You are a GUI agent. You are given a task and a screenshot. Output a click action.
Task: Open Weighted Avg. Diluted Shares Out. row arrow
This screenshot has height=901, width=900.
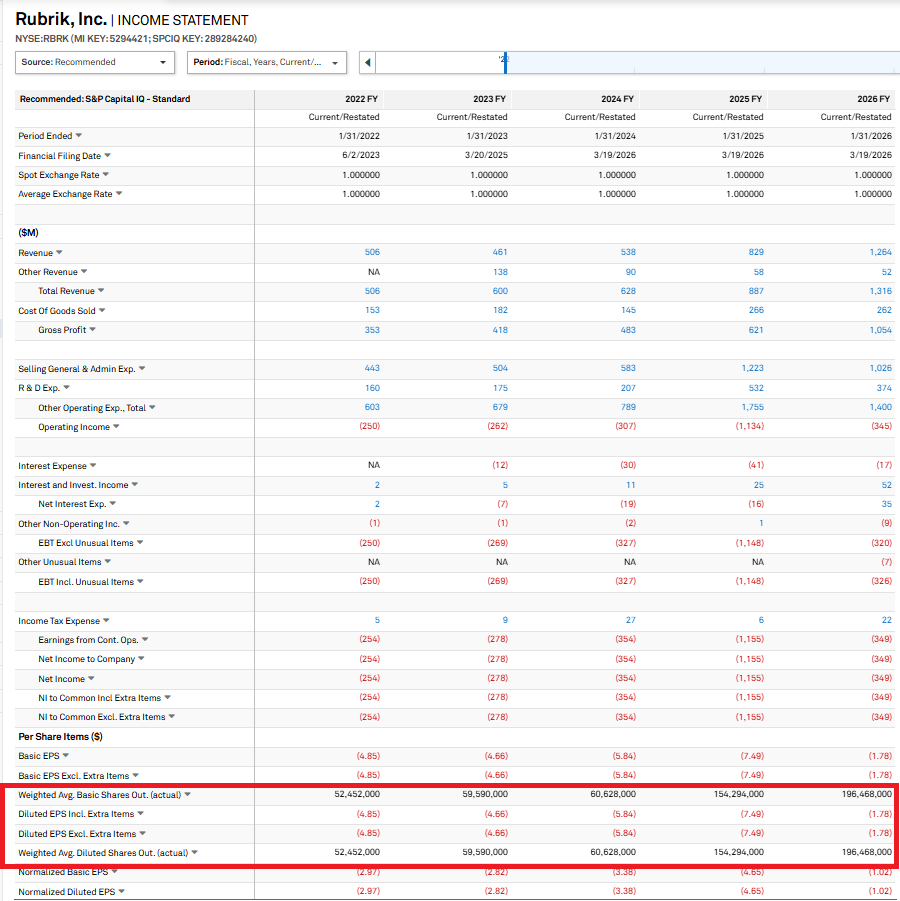click(x=195, y=853)
